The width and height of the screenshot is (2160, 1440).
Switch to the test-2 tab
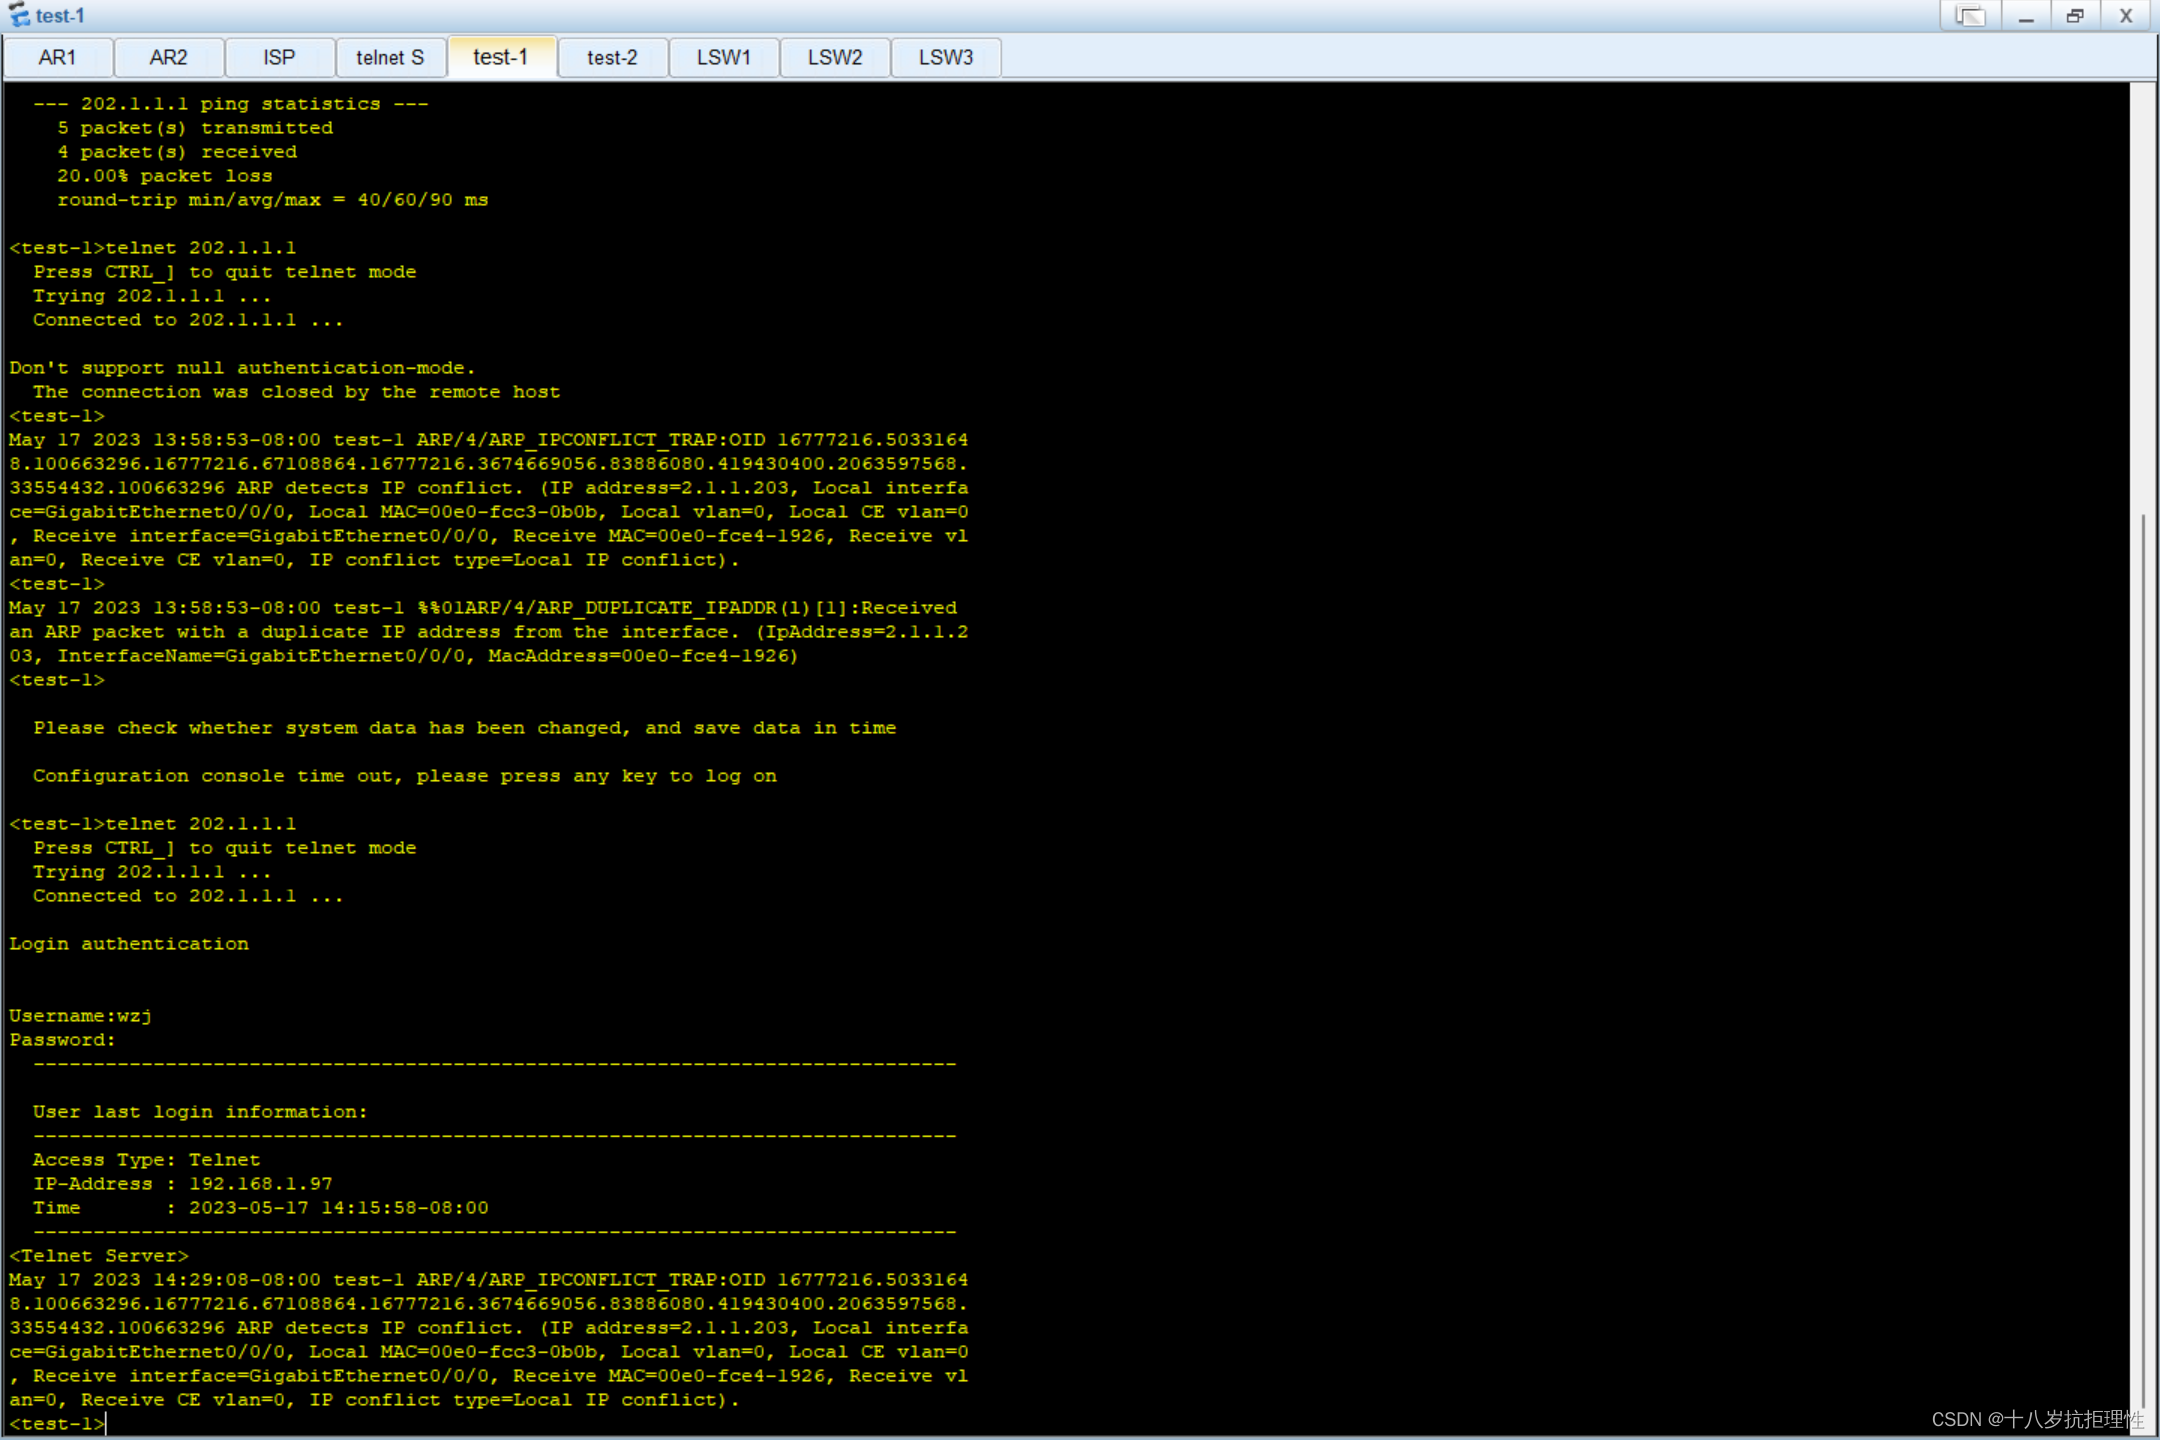612,57
